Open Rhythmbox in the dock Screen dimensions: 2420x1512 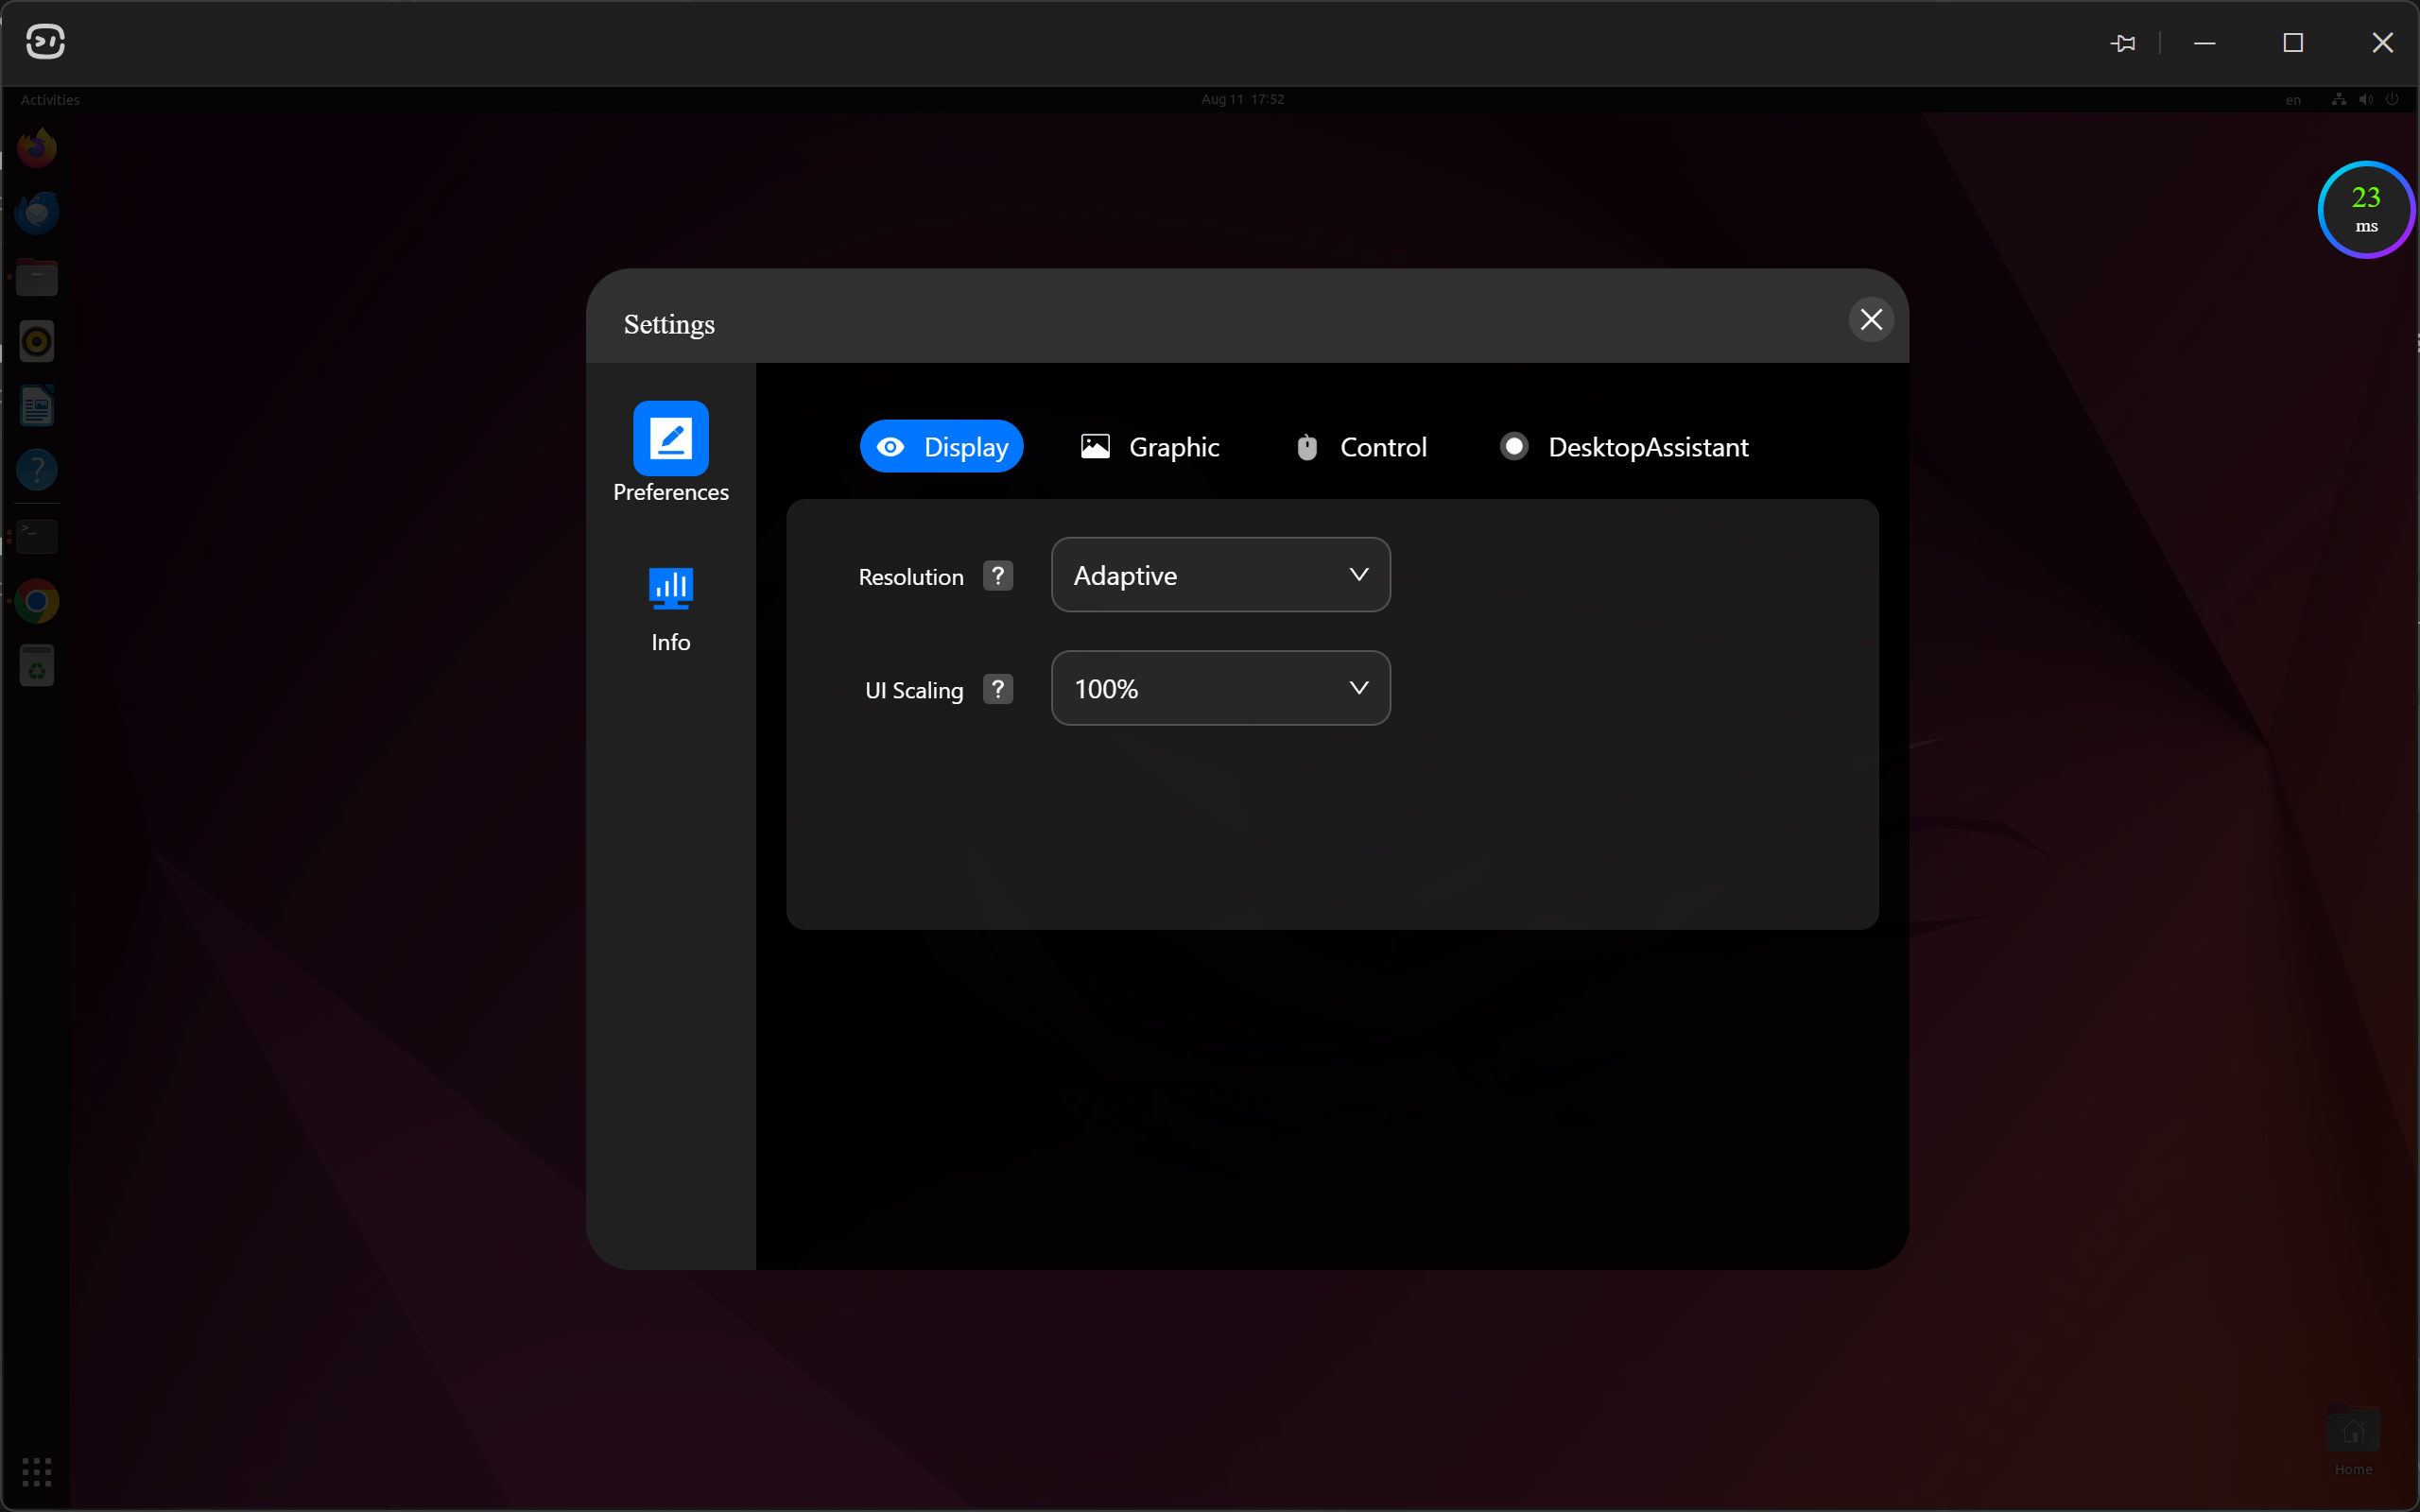[x=37, y=342]
